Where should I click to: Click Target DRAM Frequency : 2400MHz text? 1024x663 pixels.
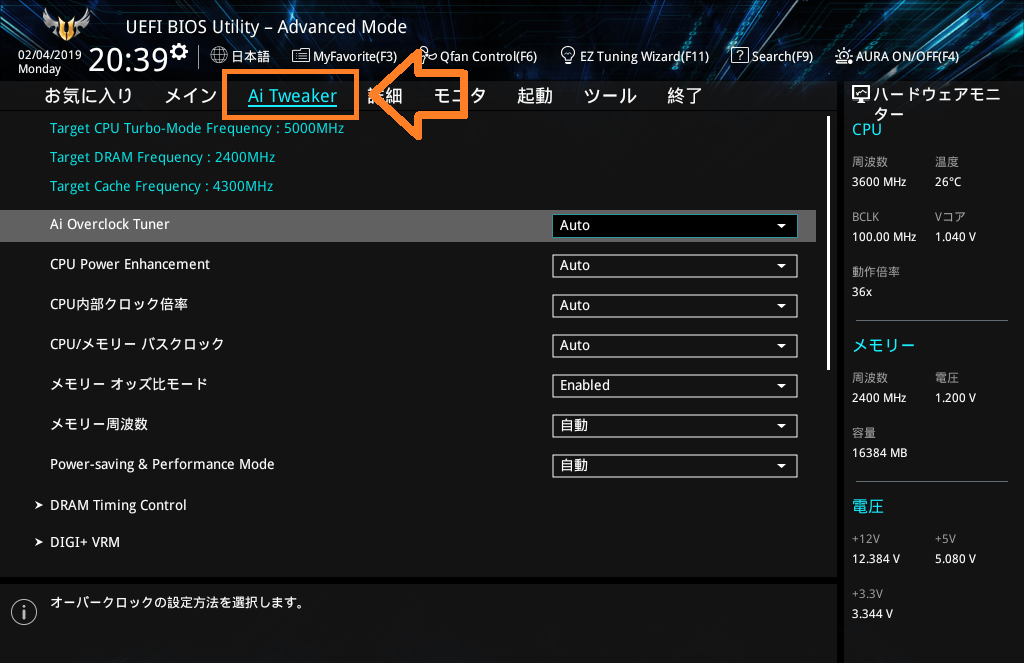pos(162,157)
